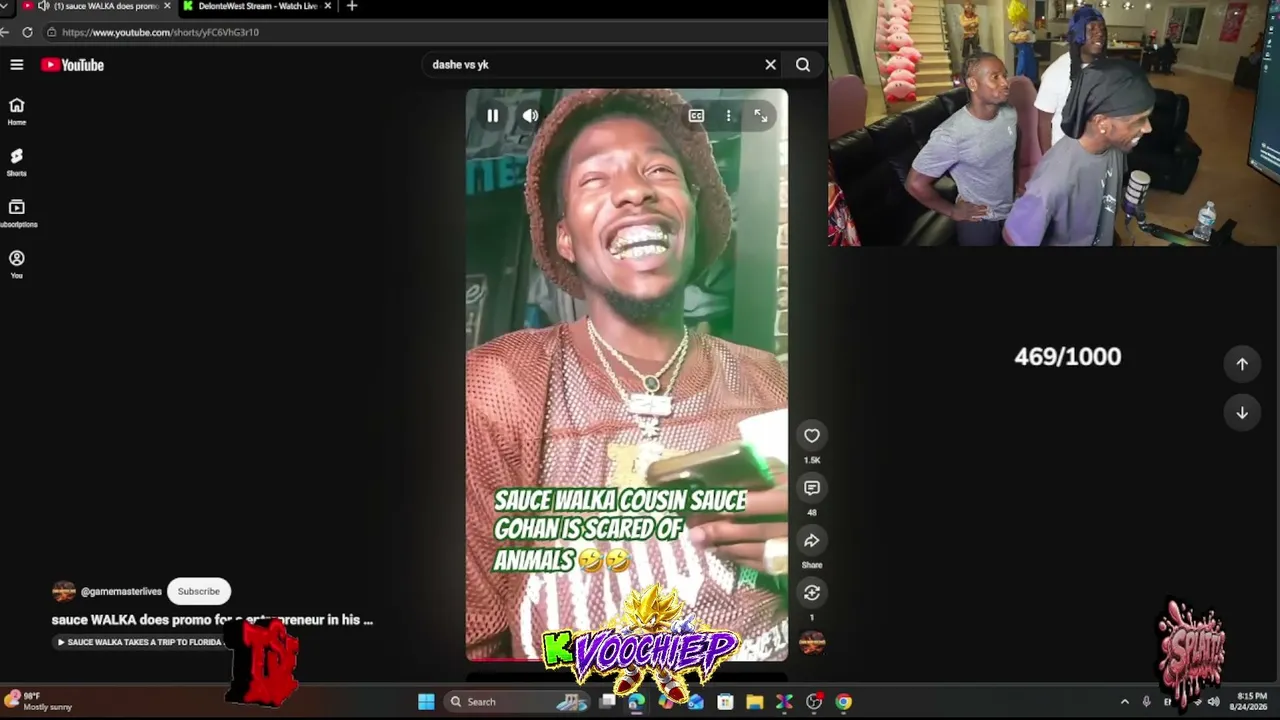Open Outlook from the taskbar
The height and width of the screenshot is (720, 1280).
pos(696,702)
